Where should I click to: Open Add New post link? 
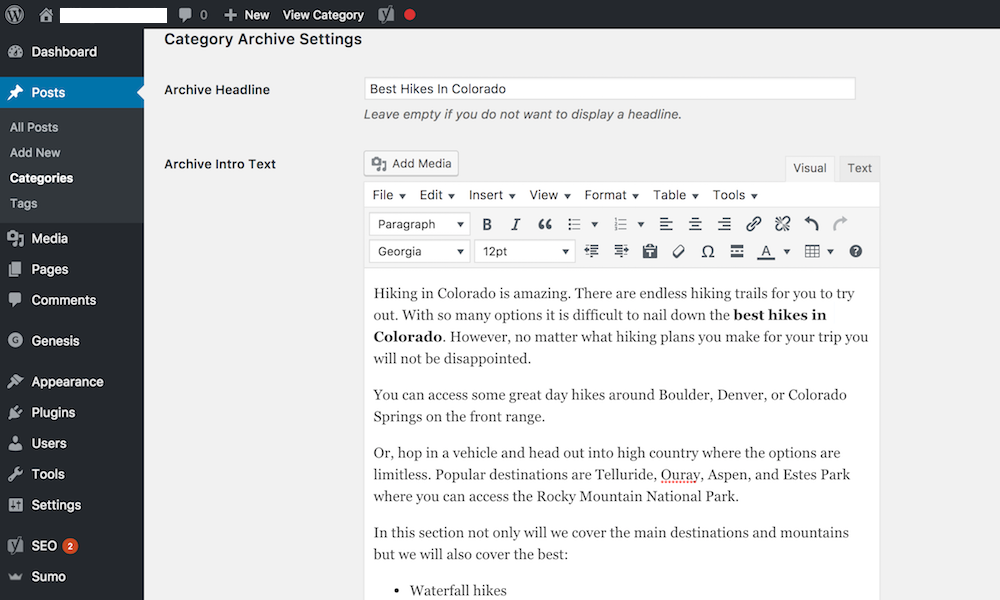[x=35, y=152]
